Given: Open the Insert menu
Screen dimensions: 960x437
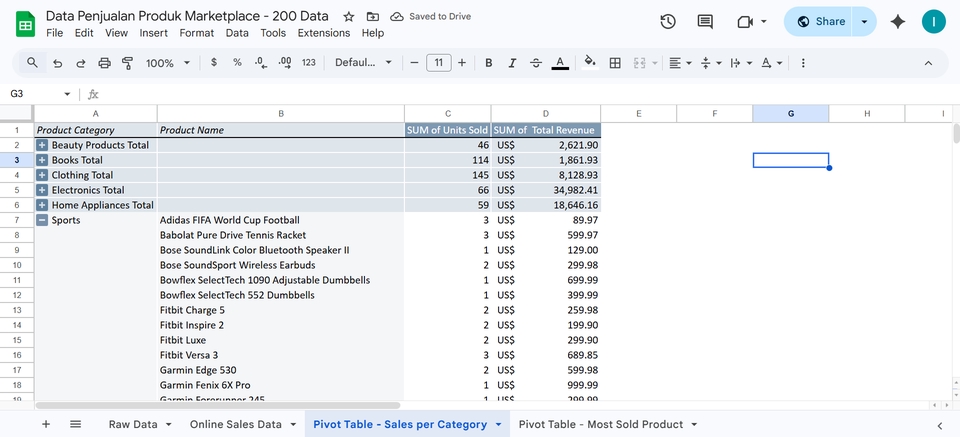Looking at the screenshot, I should [153, 33].
